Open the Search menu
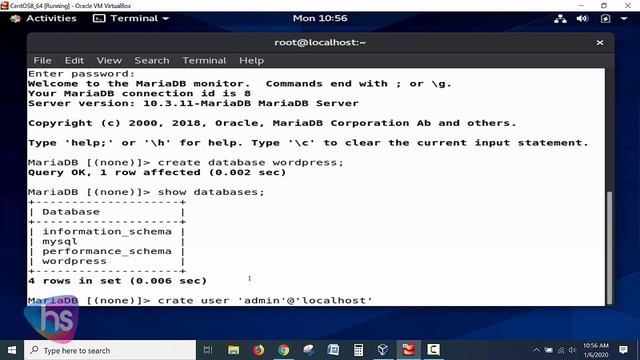The height and width of the screenshot is (360, 640). (x=152, y=60)
